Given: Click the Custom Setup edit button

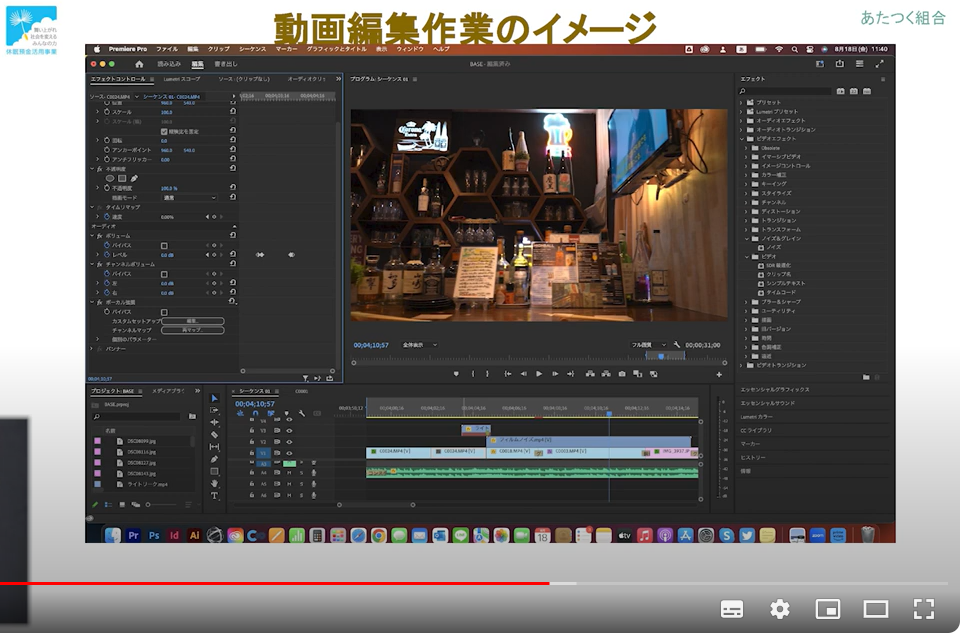Looking at the screenshot, I should coord(193,321).
